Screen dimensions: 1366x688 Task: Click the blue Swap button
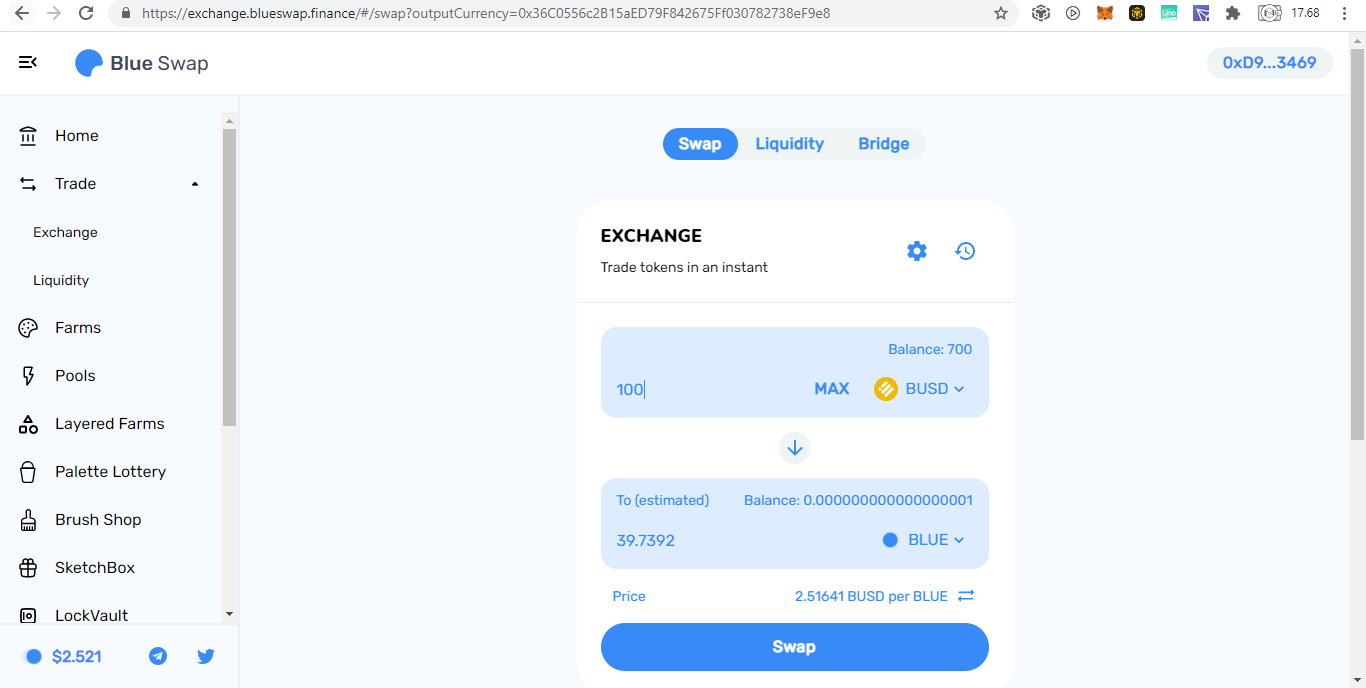click(795, 647)
